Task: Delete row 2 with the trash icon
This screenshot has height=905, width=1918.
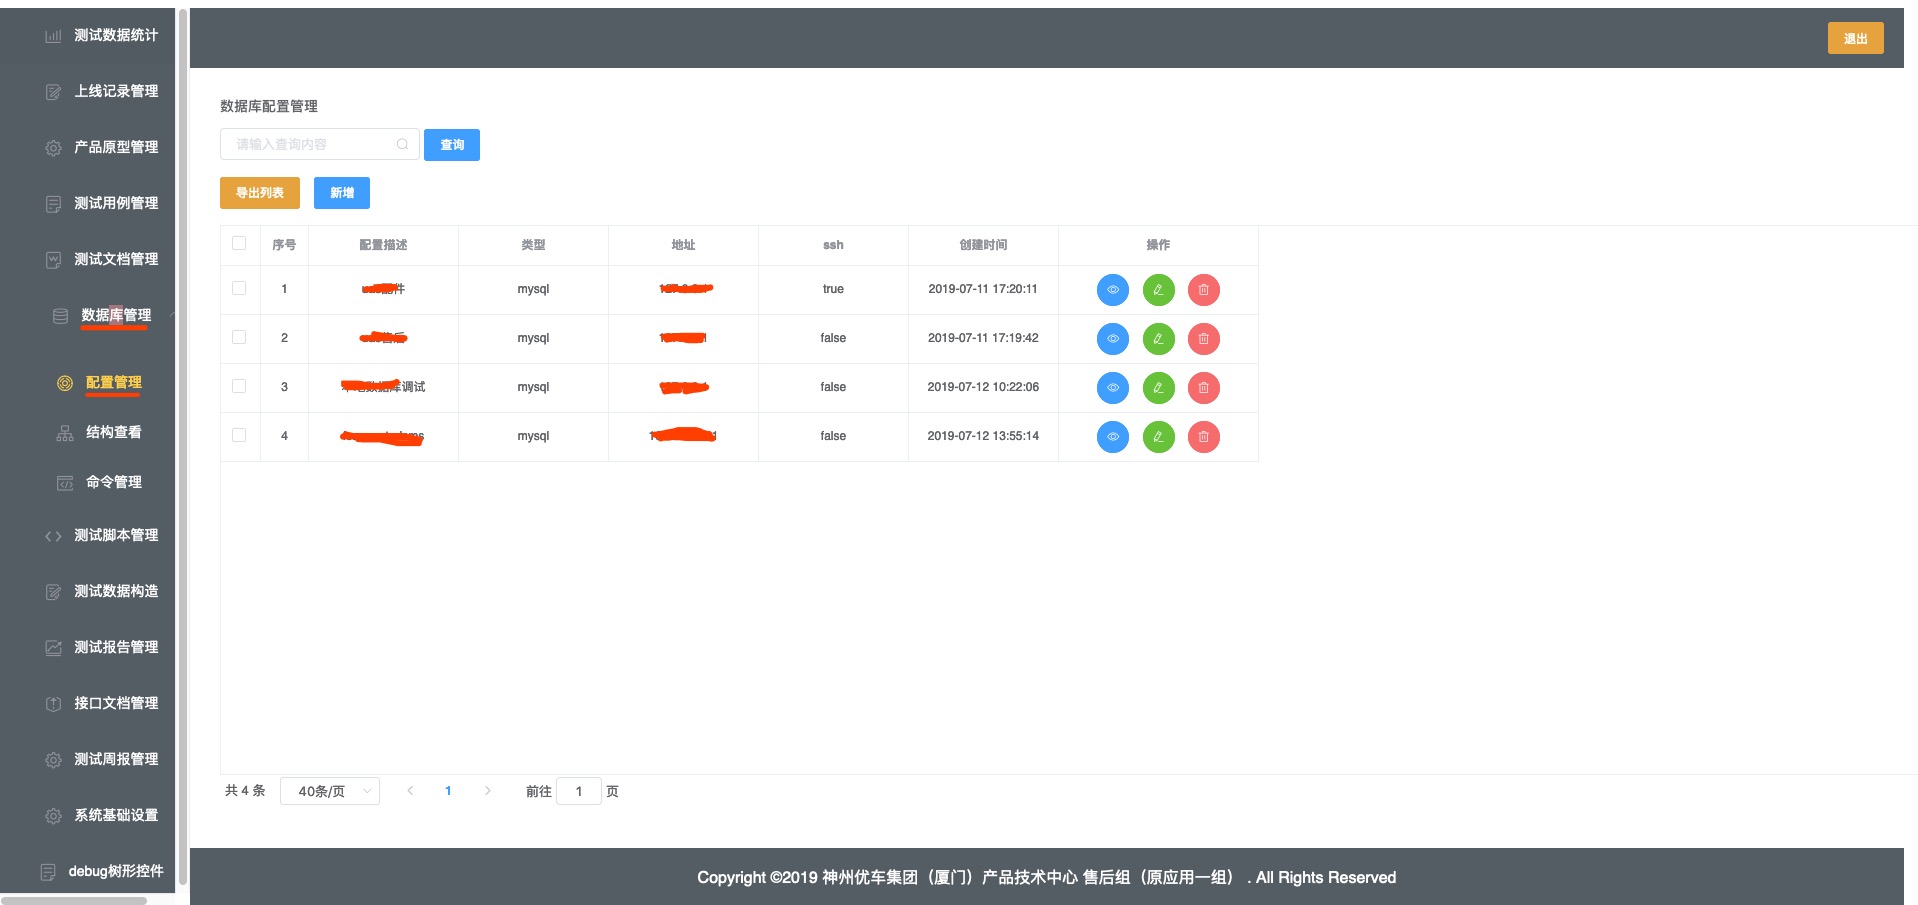Action: coord(1203,339)
